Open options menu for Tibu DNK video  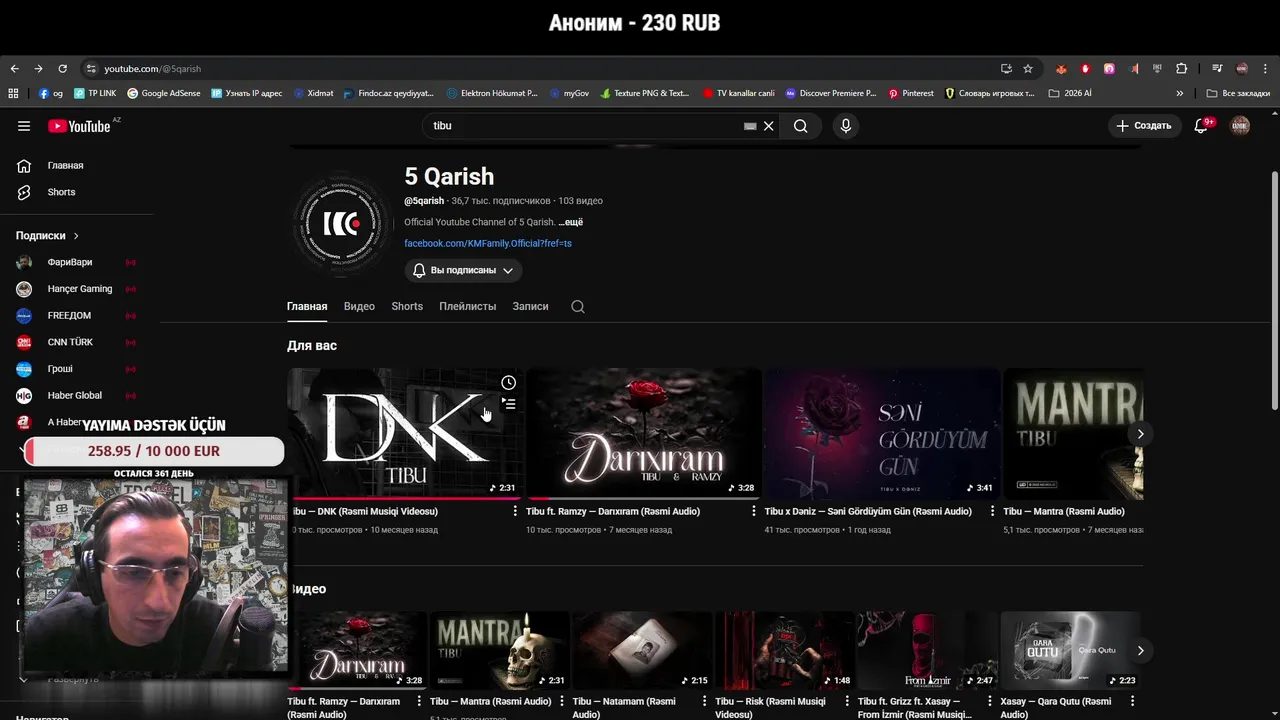click(x=515, y=511)
